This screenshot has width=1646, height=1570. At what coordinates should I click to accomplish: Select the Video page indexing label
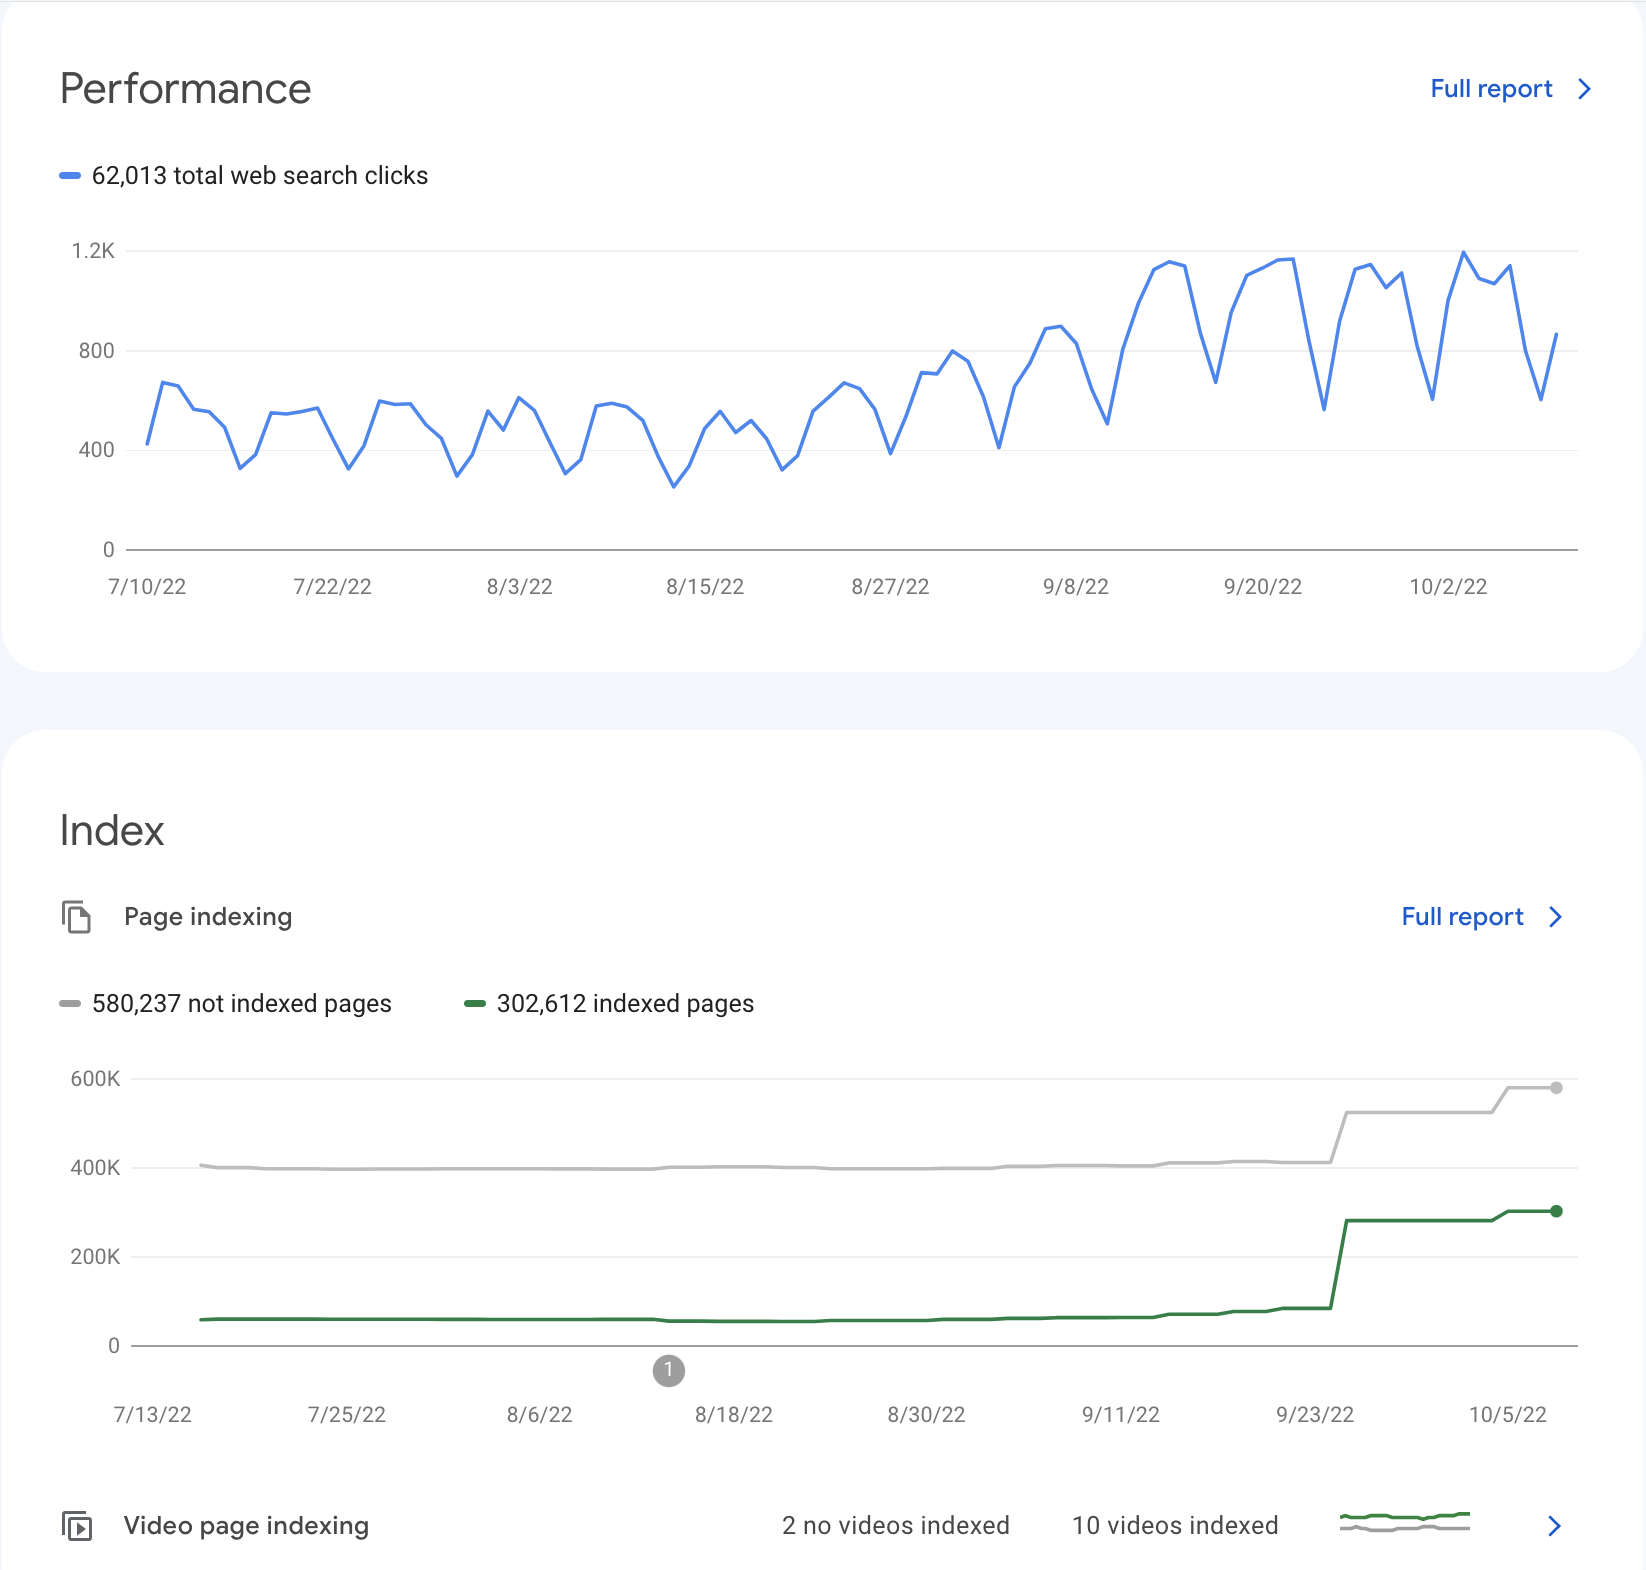click(x=246, y=1526)
